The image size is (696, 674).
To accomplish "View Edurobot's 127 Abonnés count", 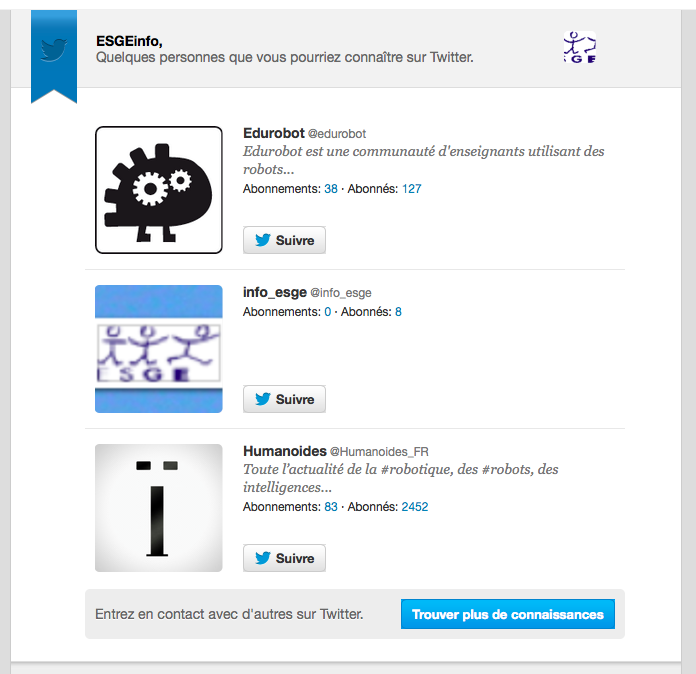I will (411, 189).
